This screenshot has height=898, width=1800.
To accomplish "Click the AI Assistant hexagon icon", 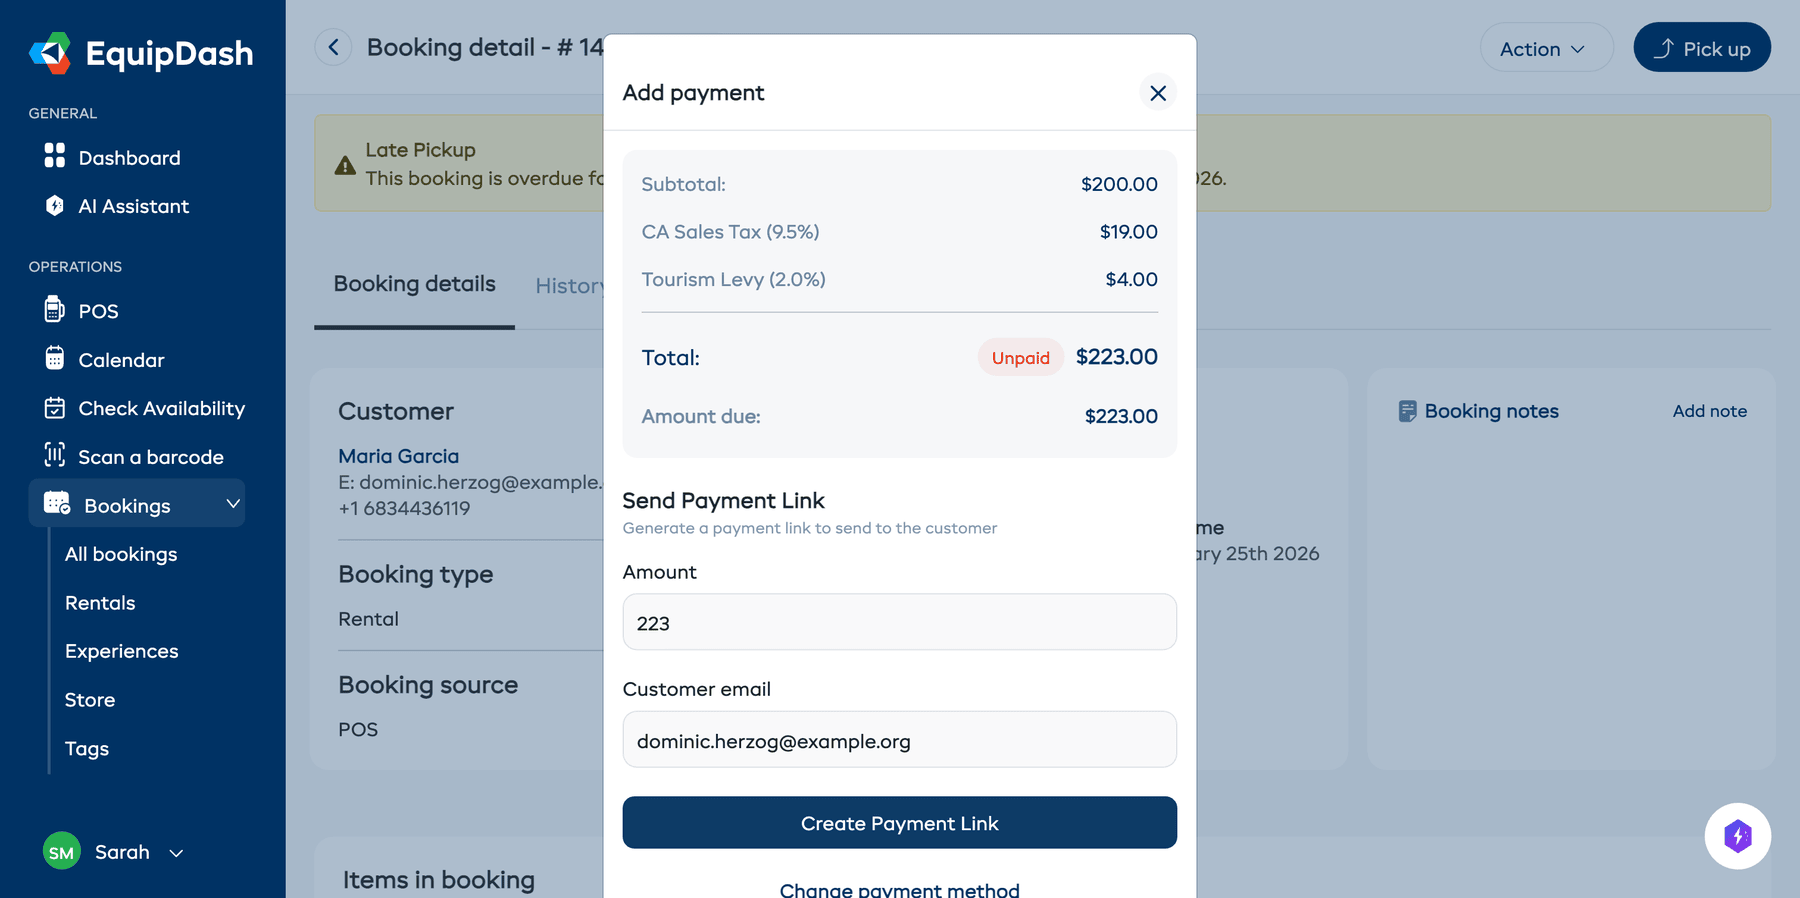I will (x=55, y=205).
